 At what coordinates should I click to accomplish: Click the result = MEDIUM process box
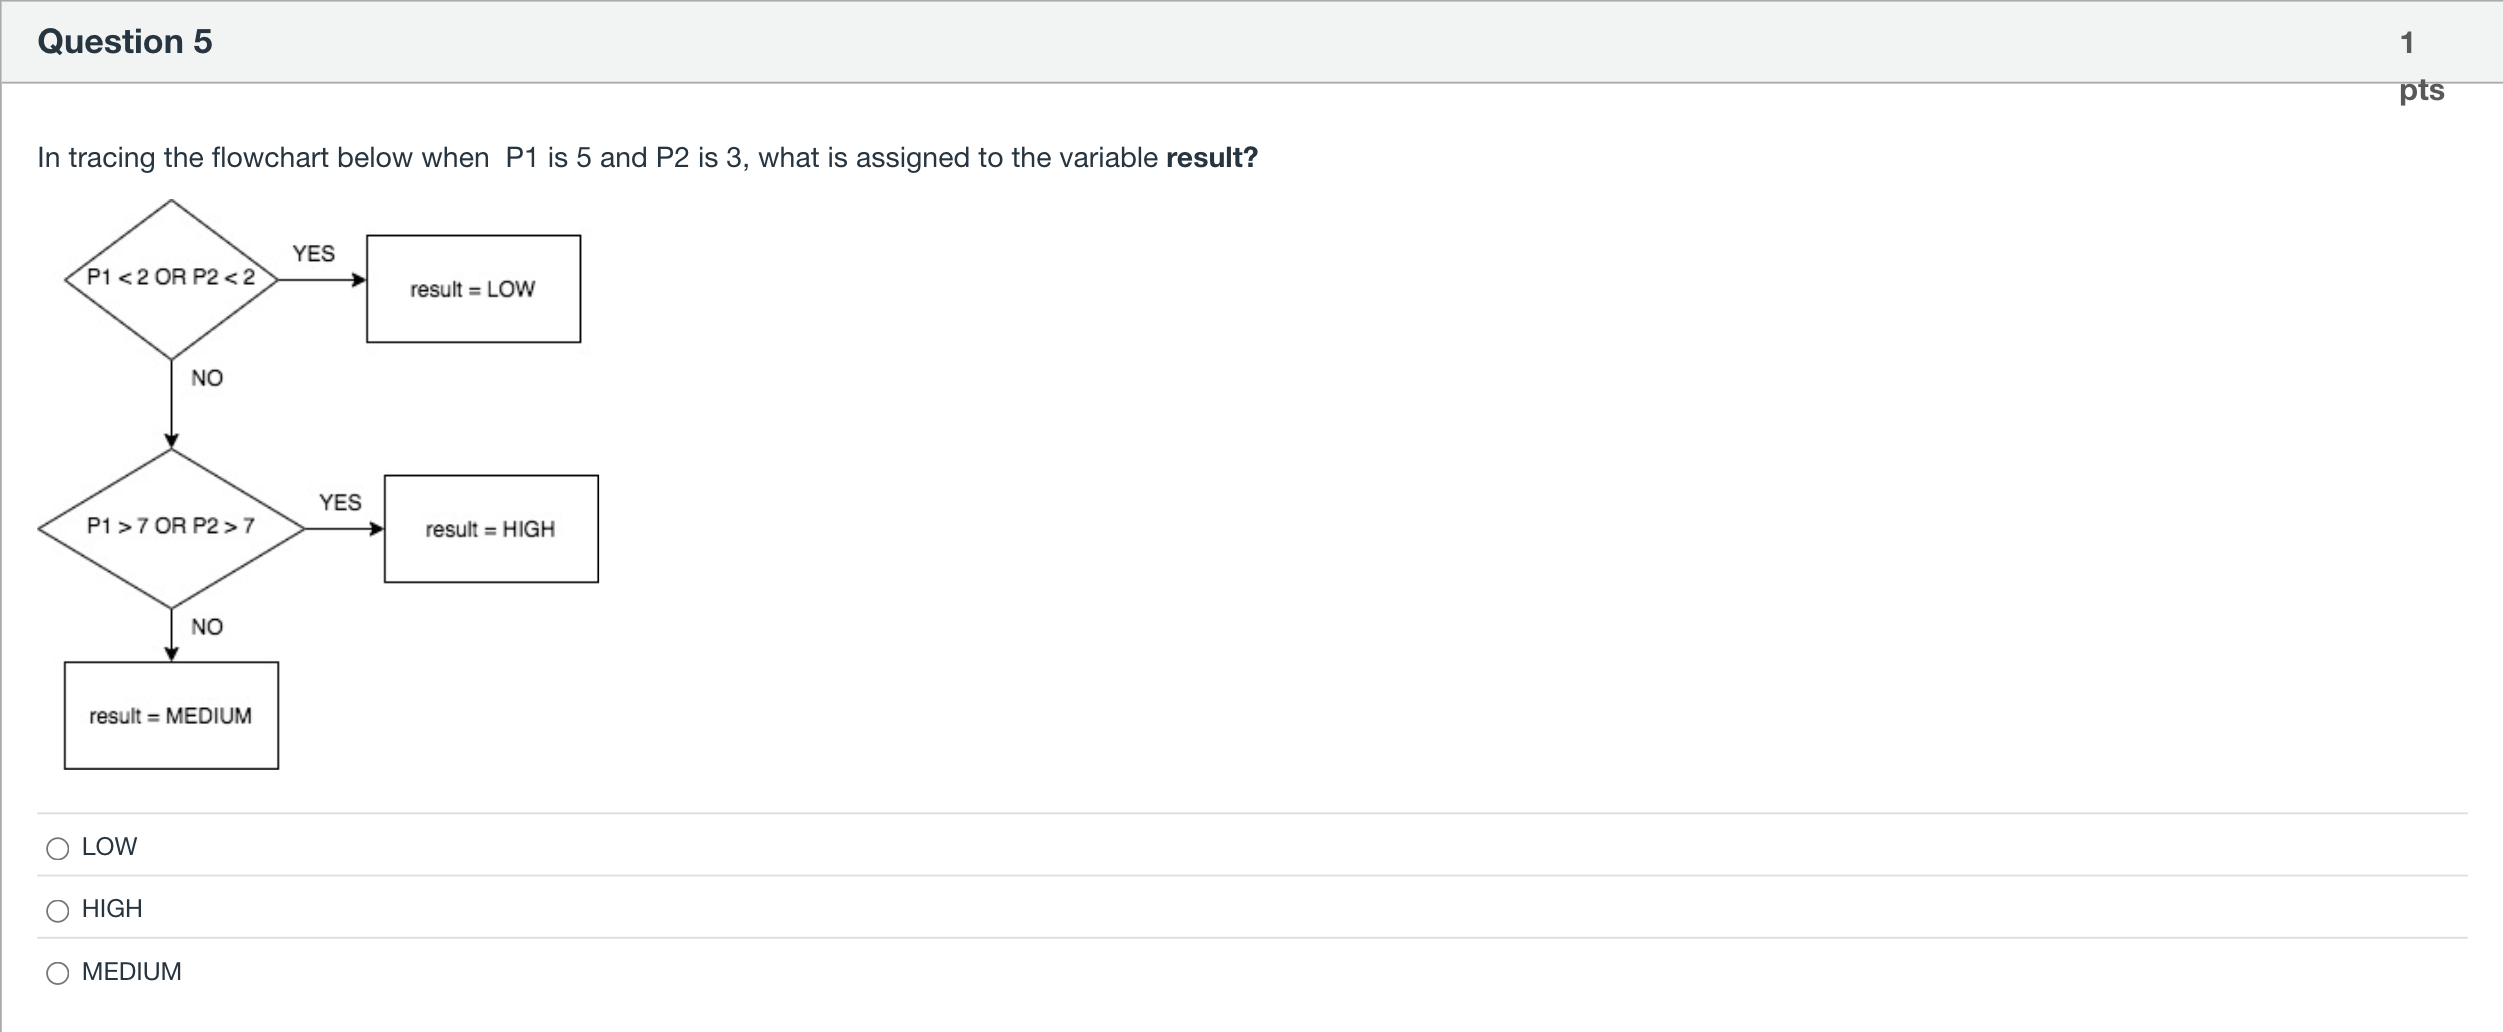[x=171, y=716]
